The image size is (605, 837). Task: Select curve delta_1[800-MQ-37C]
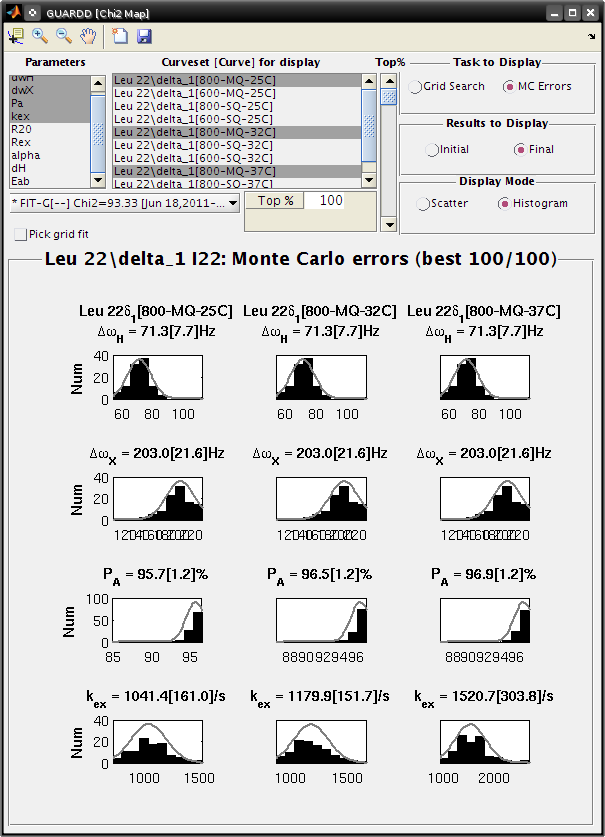pos(237,171)
